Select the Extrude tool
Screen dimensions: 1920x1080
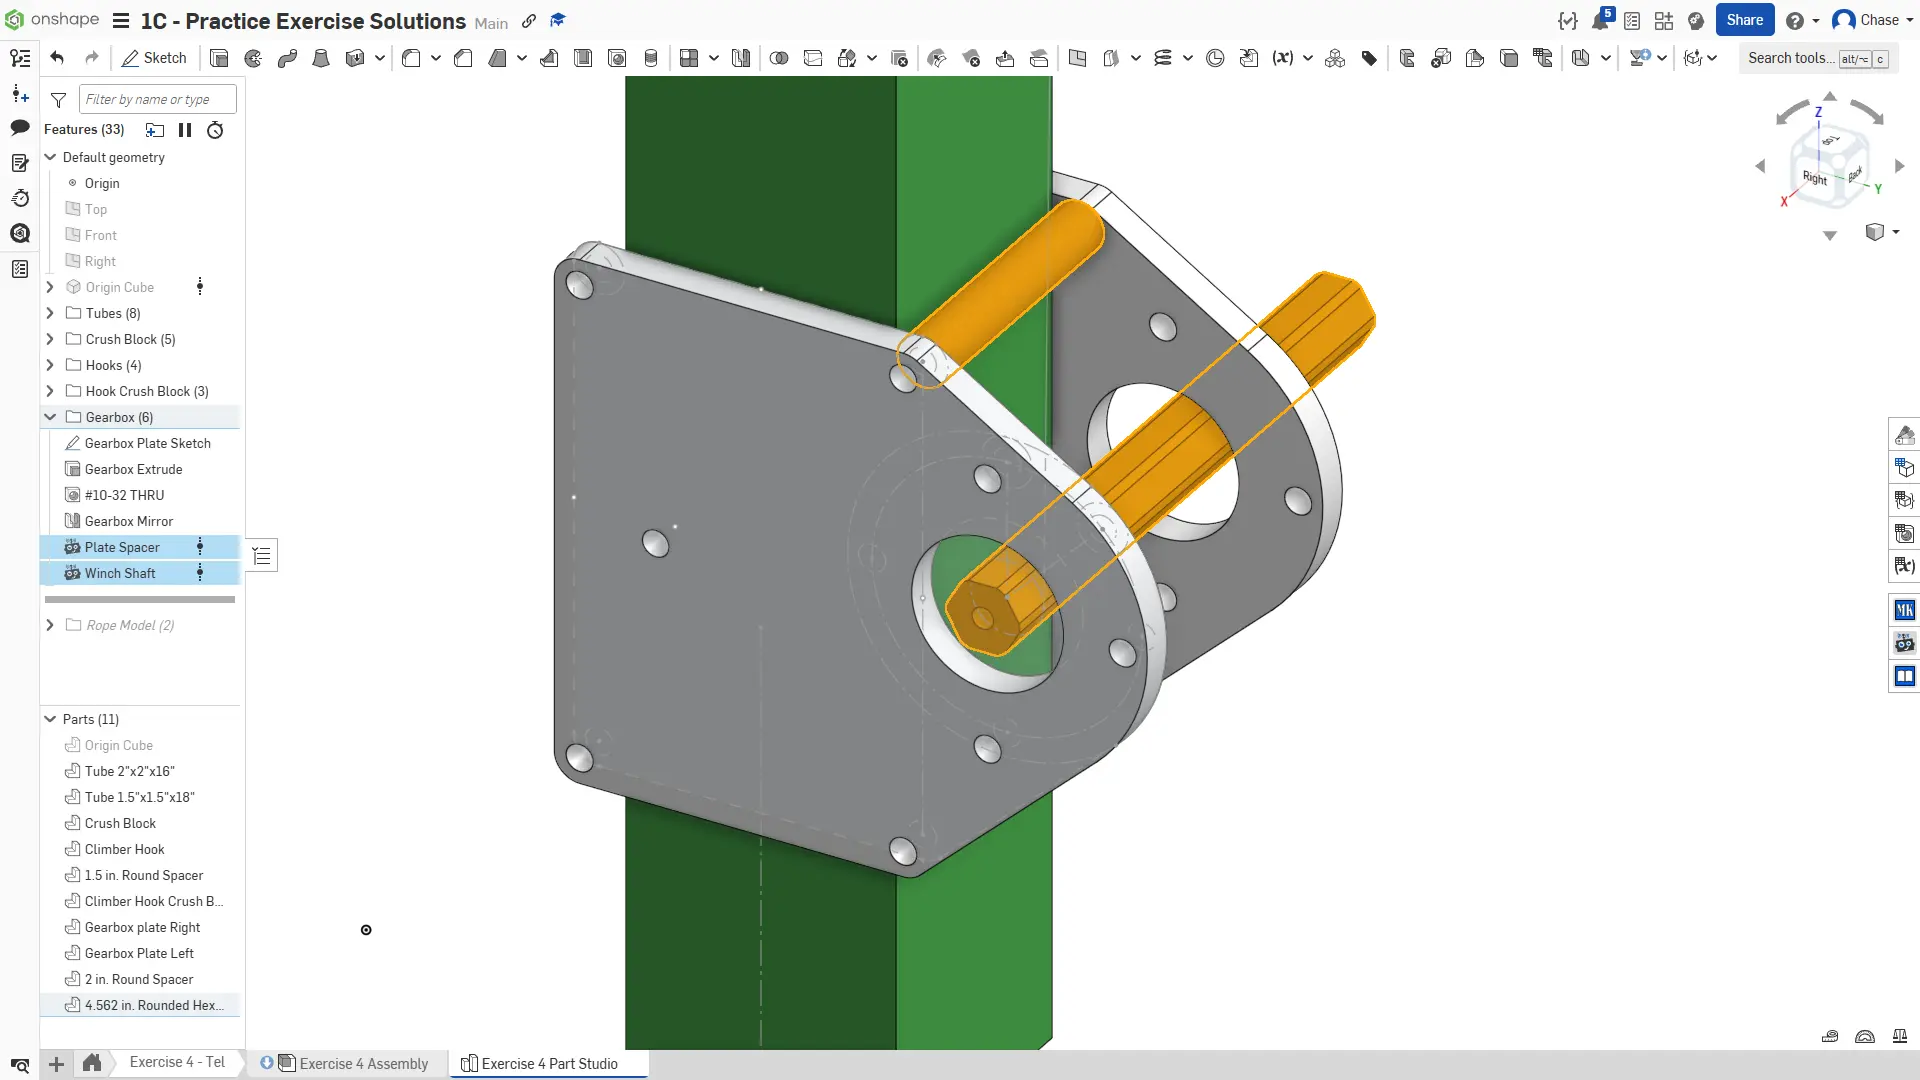[x=219, y=58]
